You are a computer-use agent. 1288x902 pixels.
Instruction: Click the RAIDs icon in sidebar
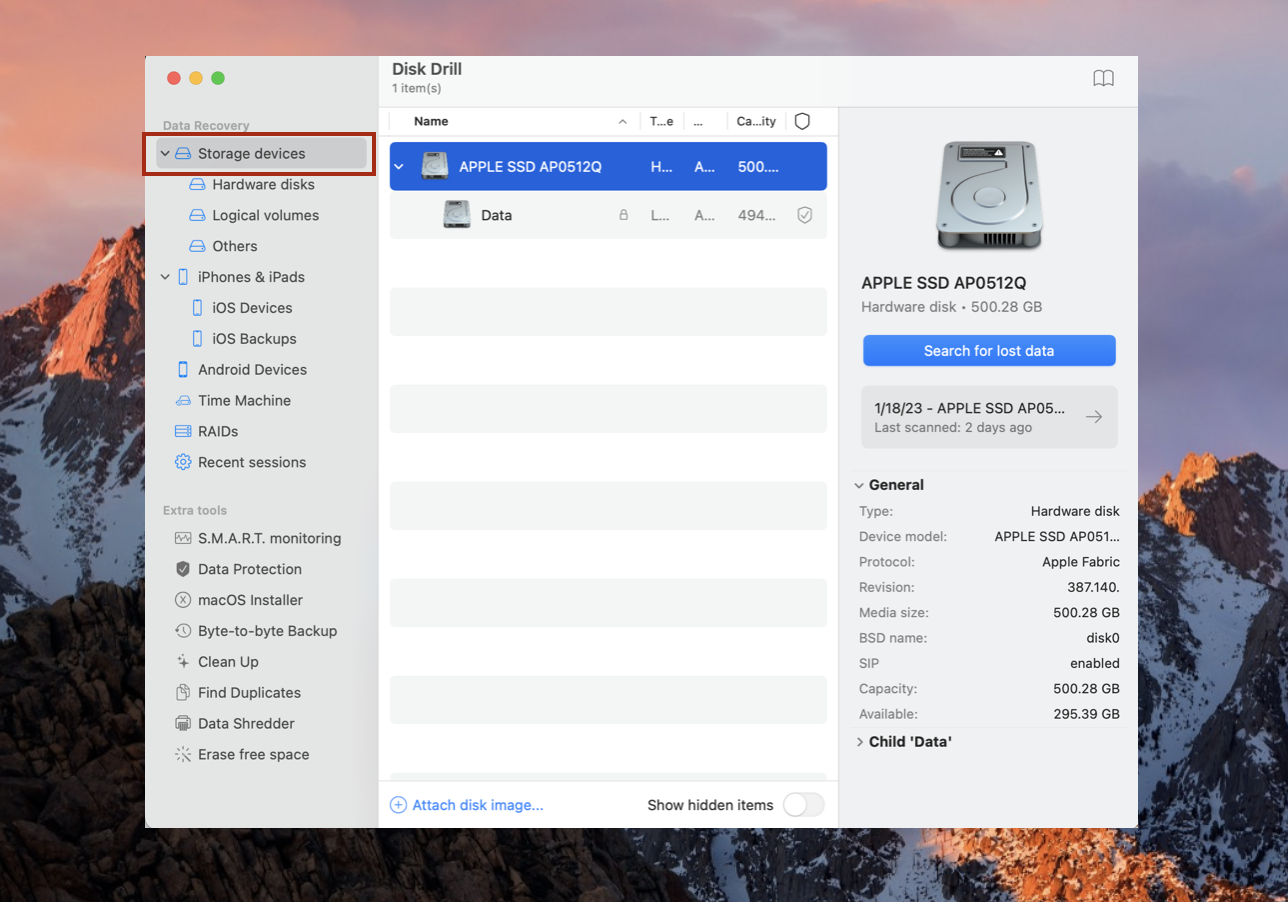coord(183,432)
